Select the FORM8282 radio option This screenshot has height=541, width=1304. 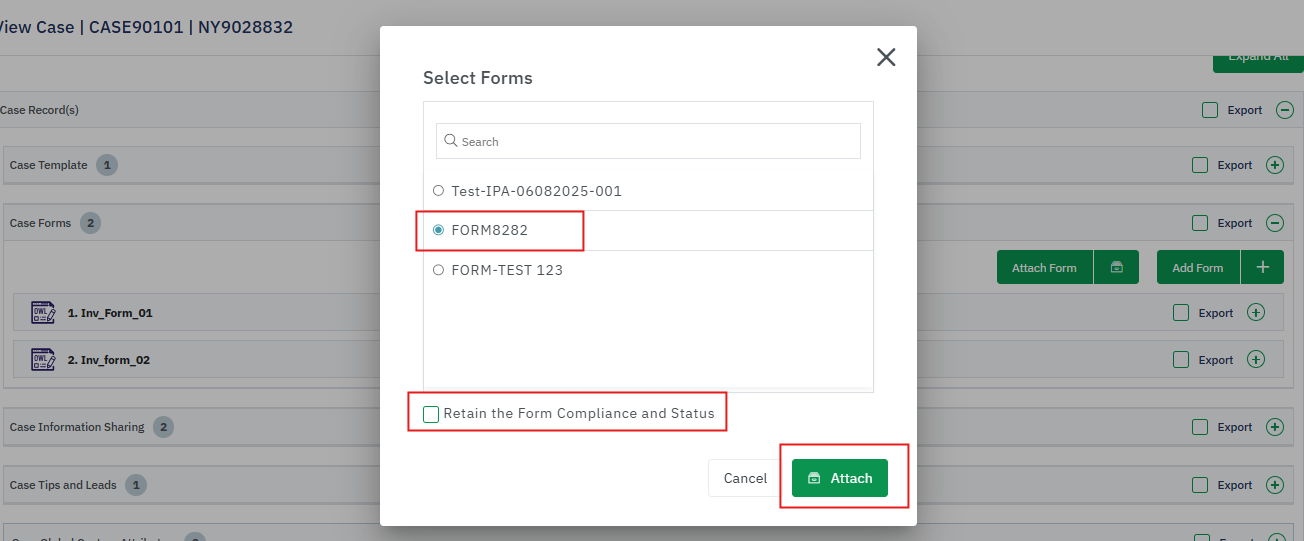click(x=438, y=230)
